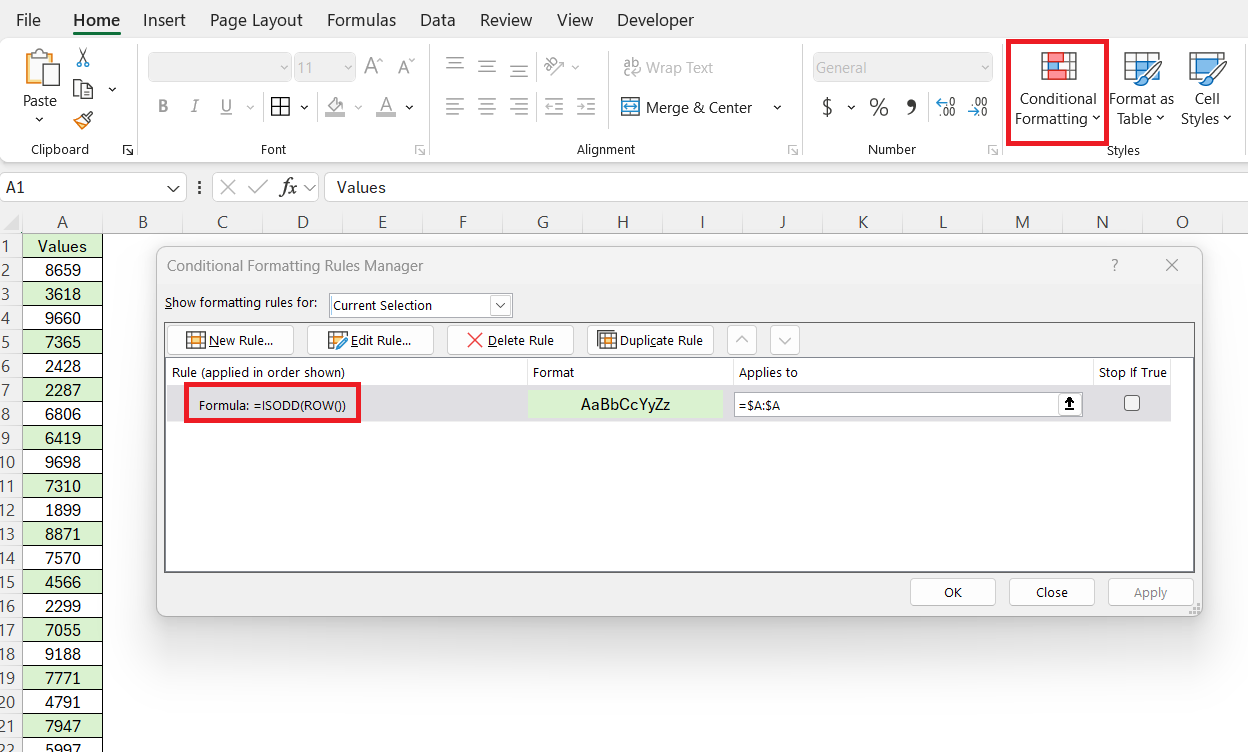Switch to the Page Layout tab
Viewport: 1248px width, 752px height.
pyautogui.click(x=256, y=20)
